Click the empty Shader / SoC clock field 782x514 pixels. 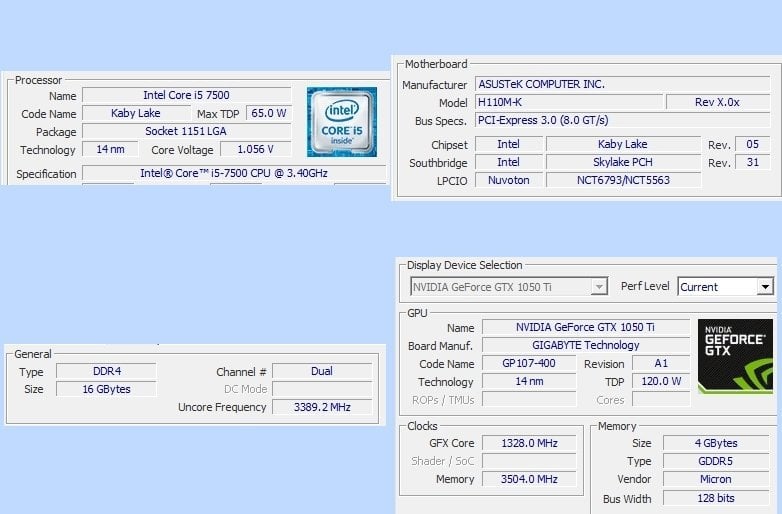tap(529, 461)
